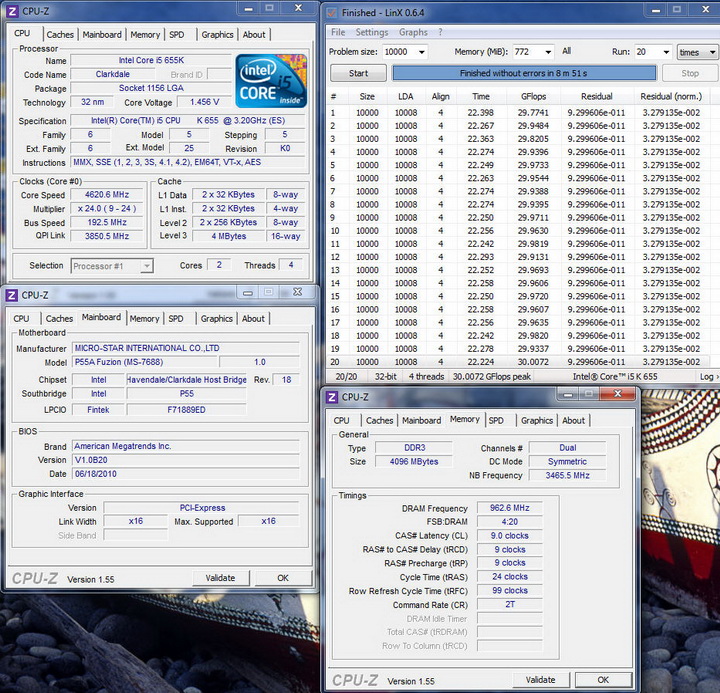Sort LinX results by Time column header
Viewport: 720px width, 693px height.
(481, 96)
